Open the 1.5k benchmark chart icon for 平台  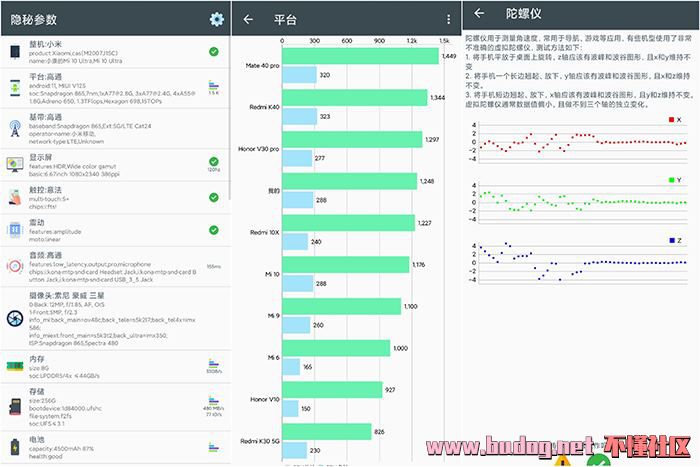[214, 87]
